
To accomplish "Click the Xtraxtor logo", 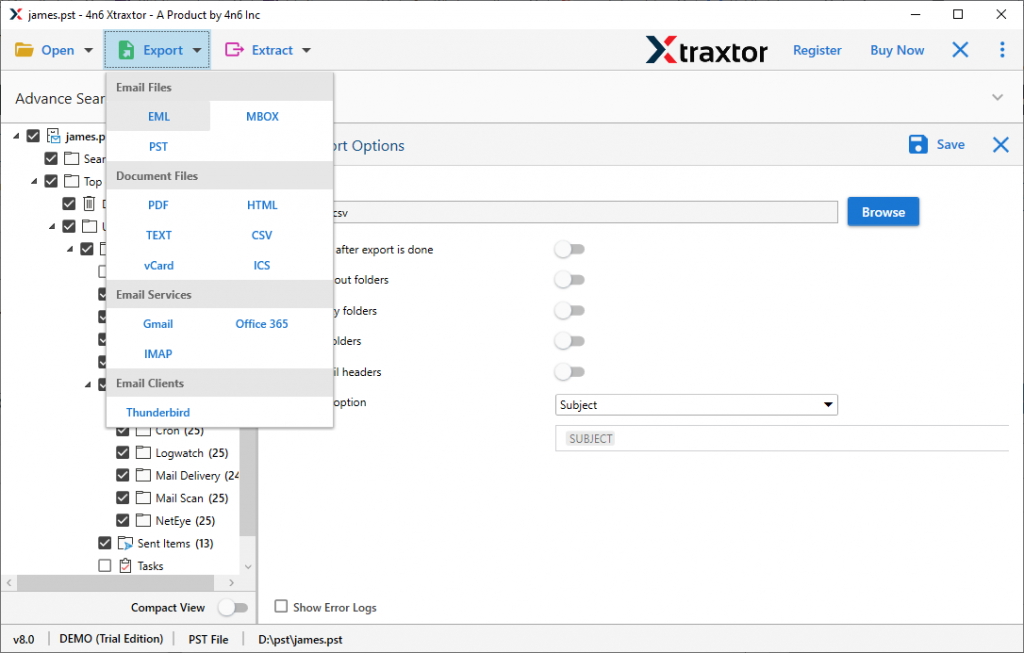I will coord(706,49).
